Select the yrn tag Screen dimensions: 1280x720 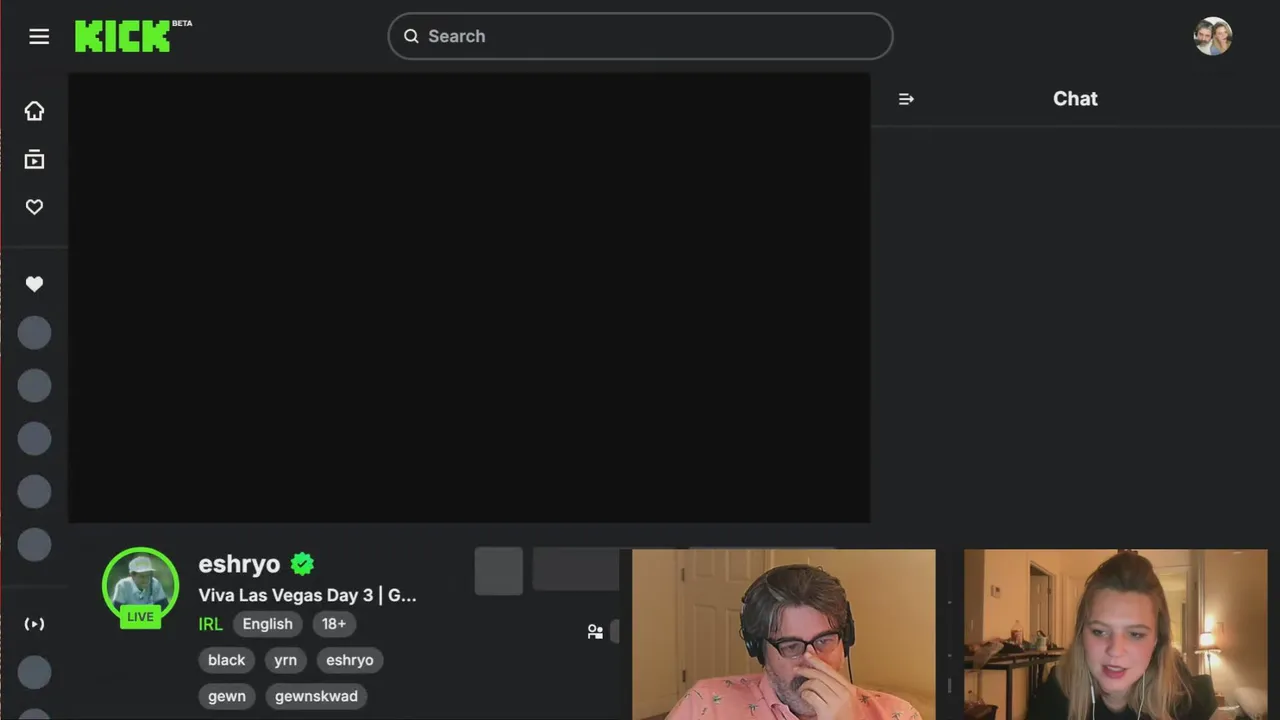(x=286, y=660)
